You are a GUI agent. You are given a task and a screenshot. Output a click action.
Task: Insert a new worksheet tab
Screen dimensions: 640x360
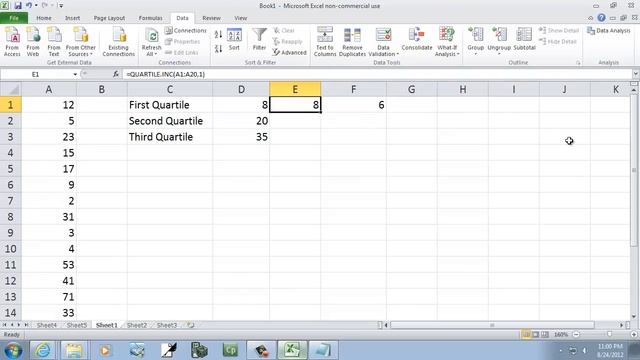(191, 325)
